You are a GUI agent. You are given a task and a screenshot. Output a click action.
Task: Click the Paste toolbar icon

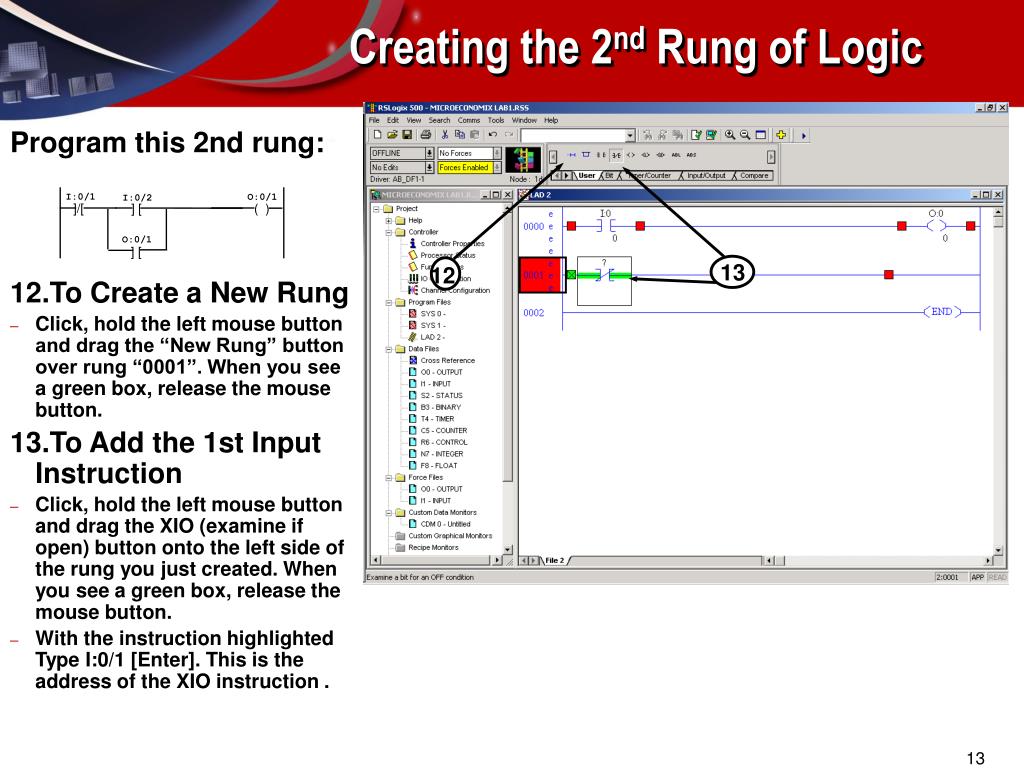point(475,135)
